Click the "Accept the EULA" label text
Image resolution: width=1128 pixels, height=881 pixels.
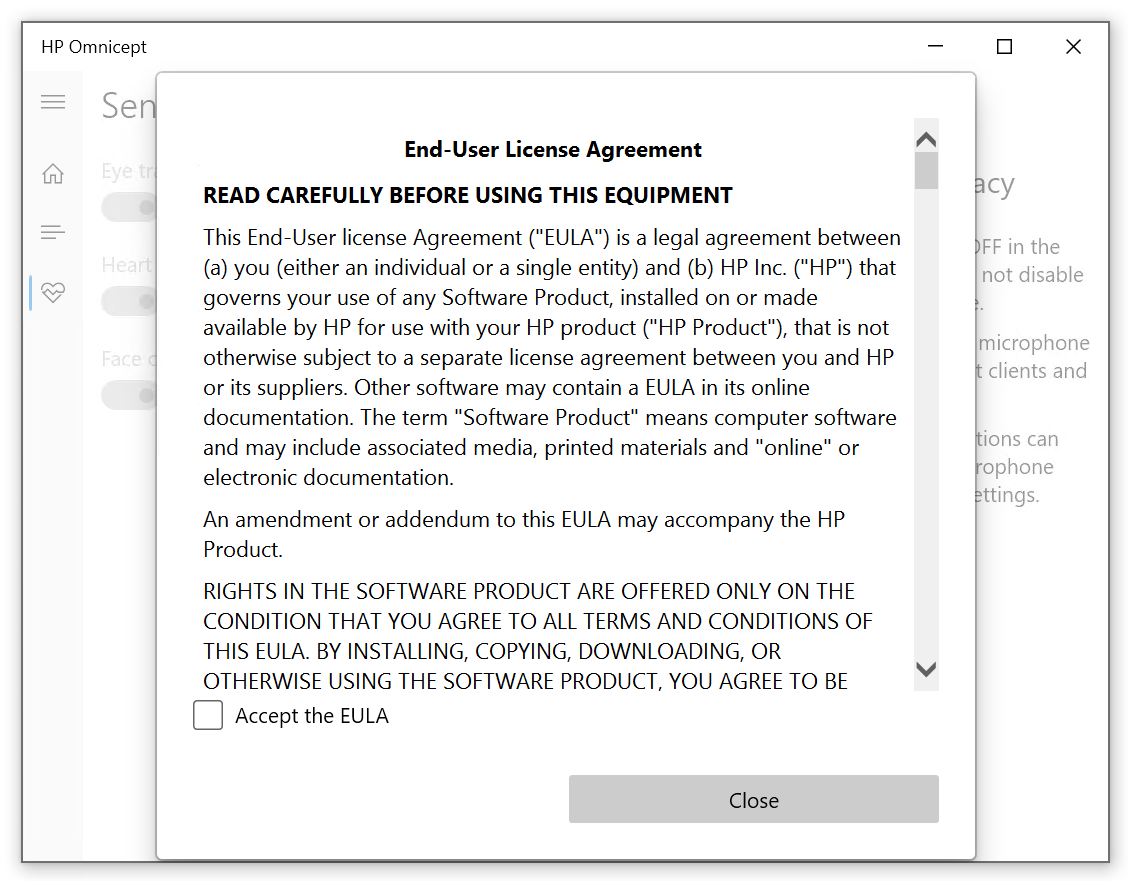tap(311, 716)
